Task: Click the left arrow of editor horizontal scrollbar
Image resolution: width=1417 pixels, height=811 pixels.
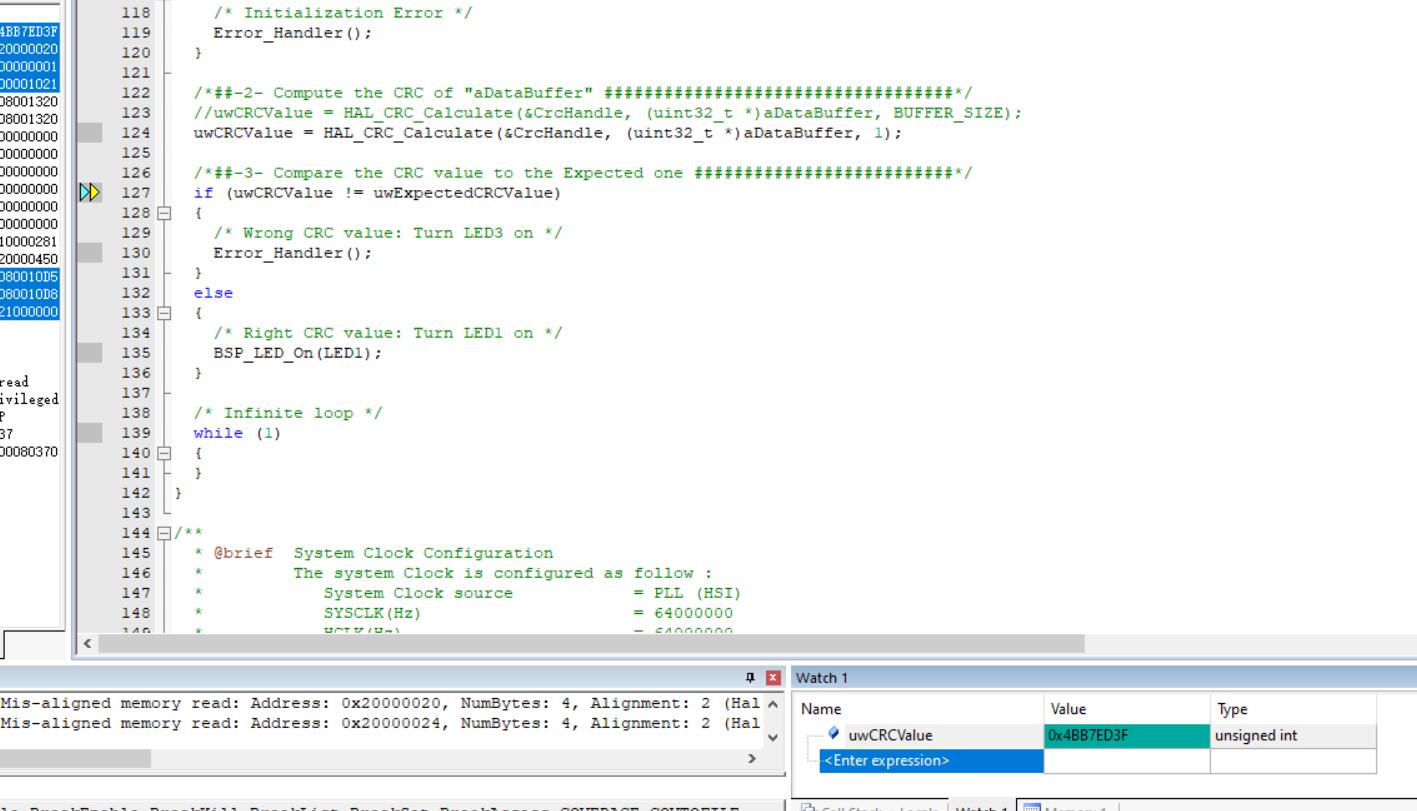Action: point(86,643)
